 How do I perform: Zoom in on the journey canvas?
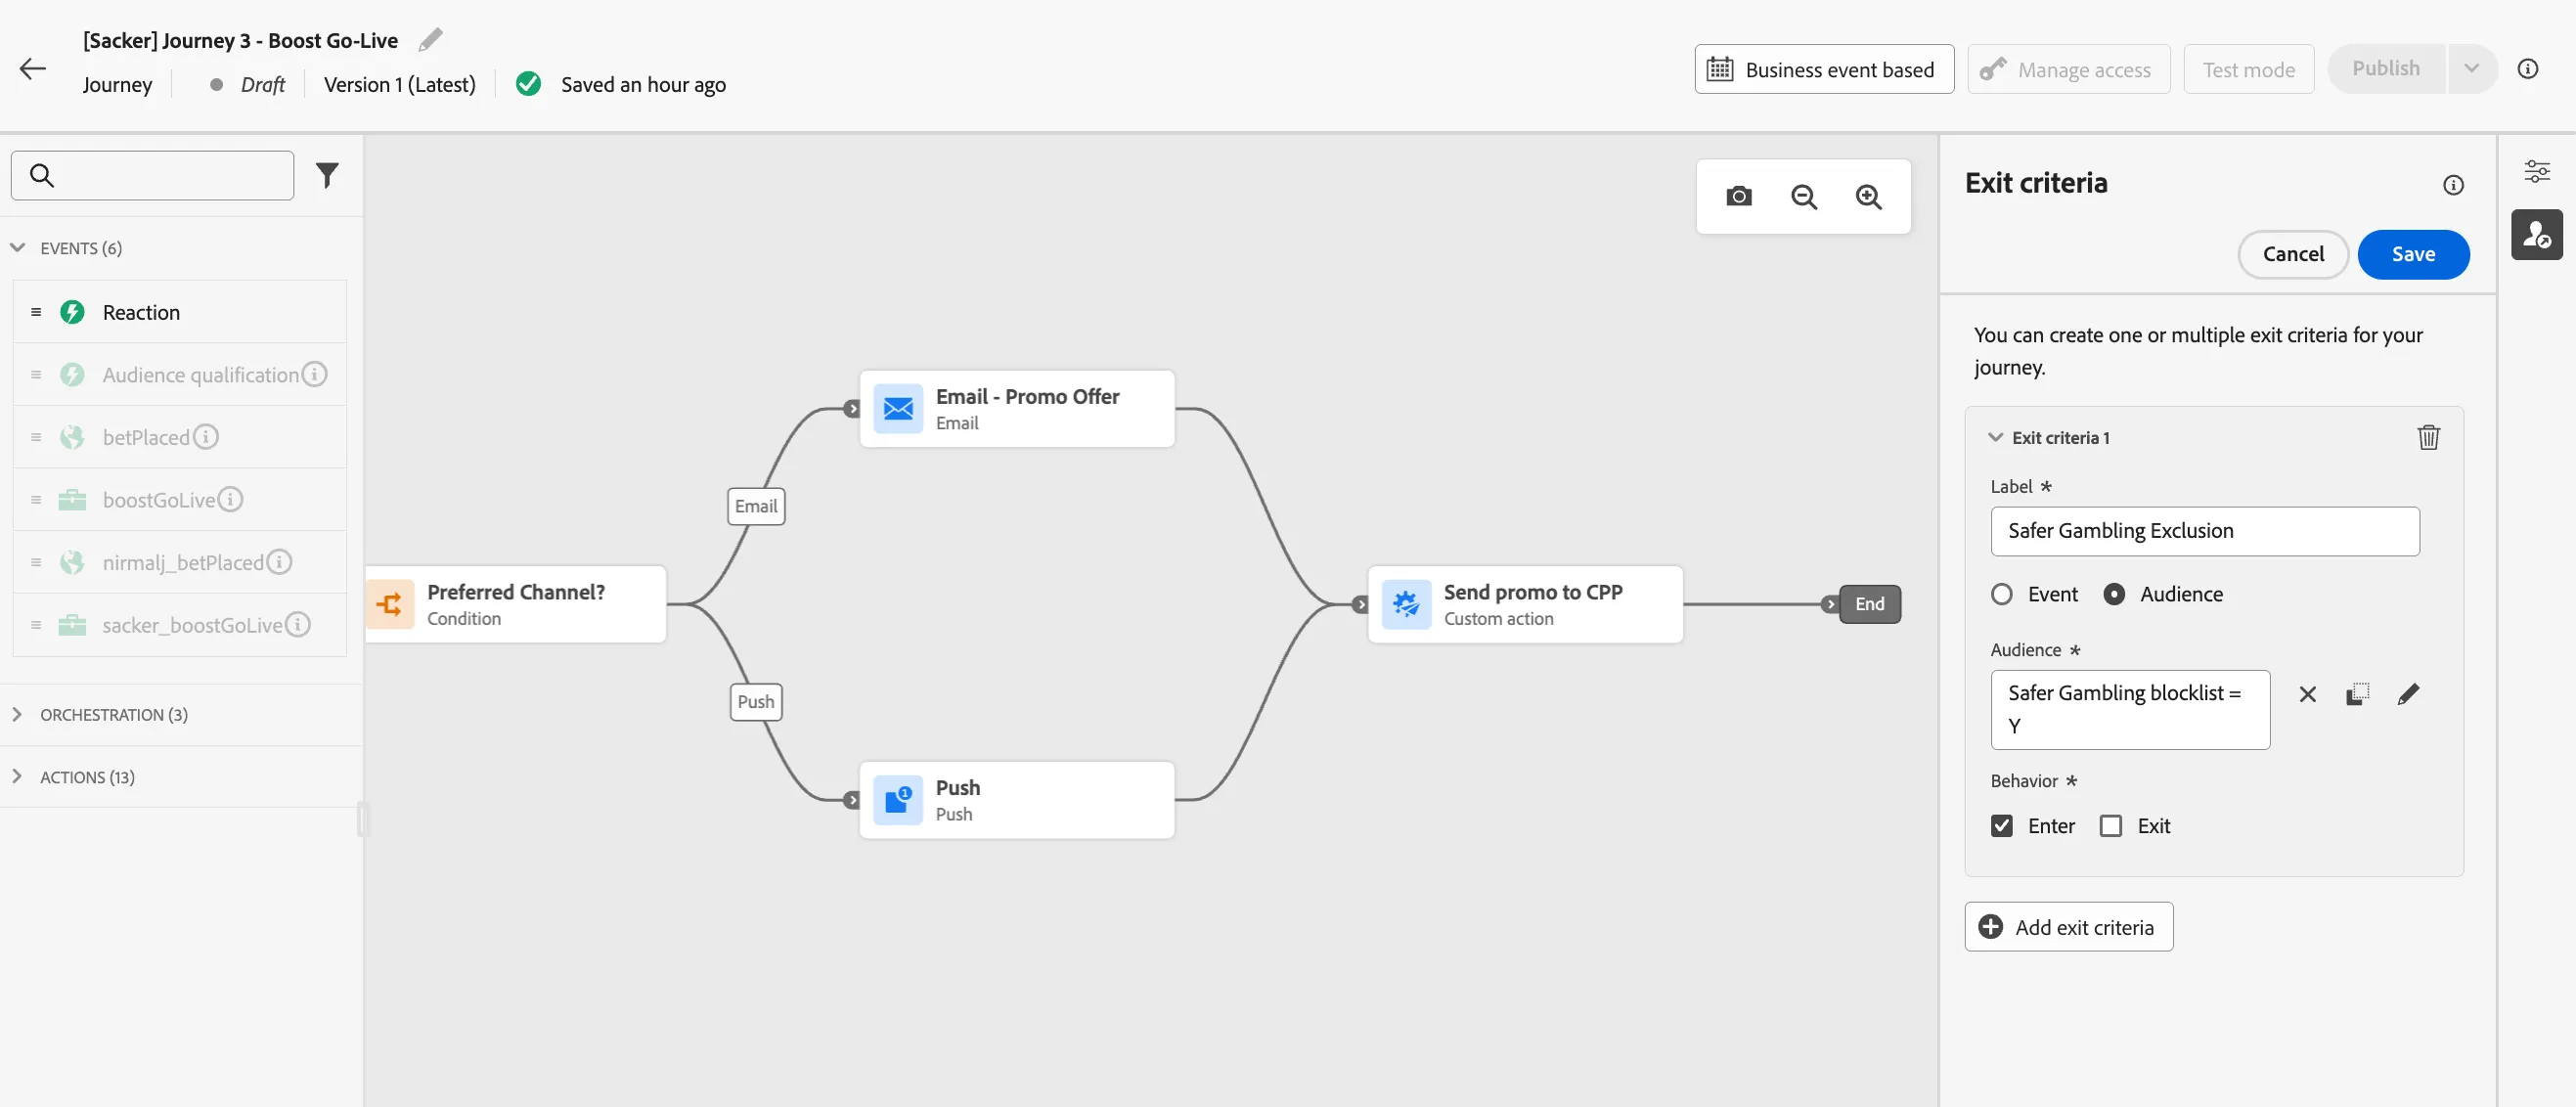[1868, 196]
